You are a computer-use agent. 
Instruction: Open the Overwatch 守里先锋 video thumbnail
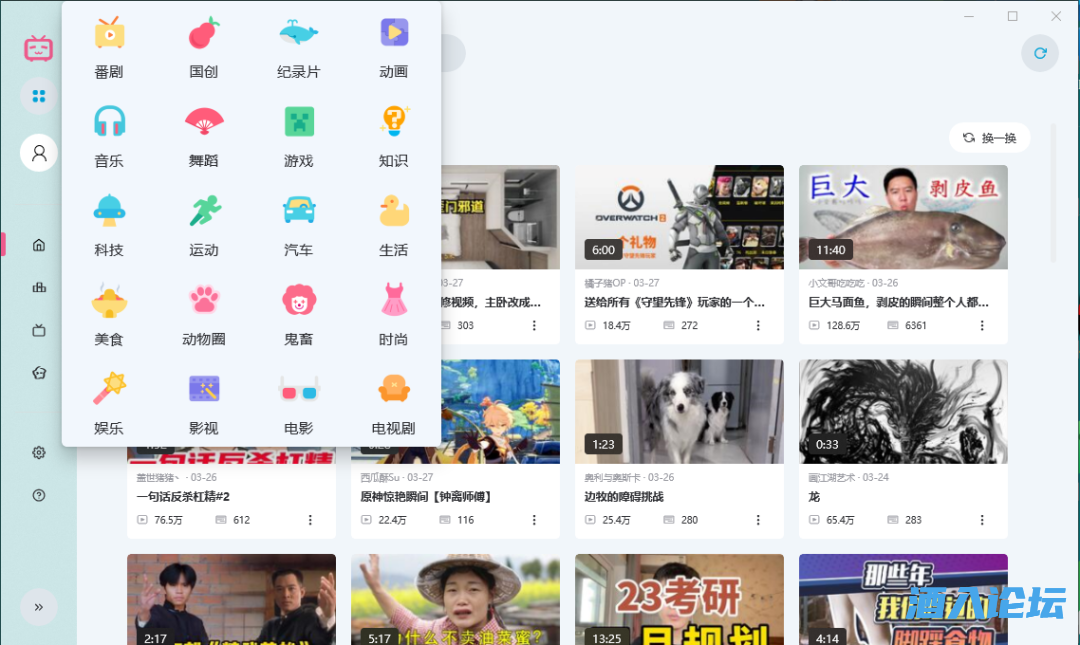[x=679, y=216]
